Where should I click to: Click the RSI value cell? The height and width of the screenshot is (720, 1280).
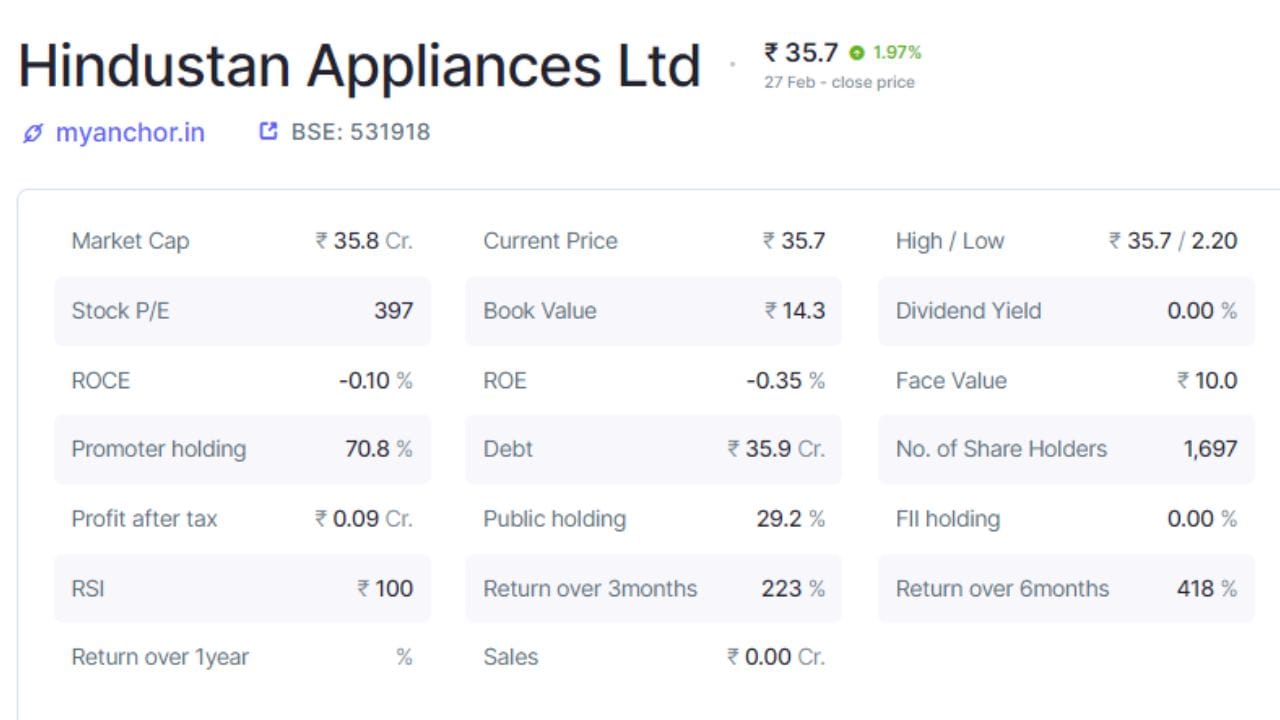point(243,589)
